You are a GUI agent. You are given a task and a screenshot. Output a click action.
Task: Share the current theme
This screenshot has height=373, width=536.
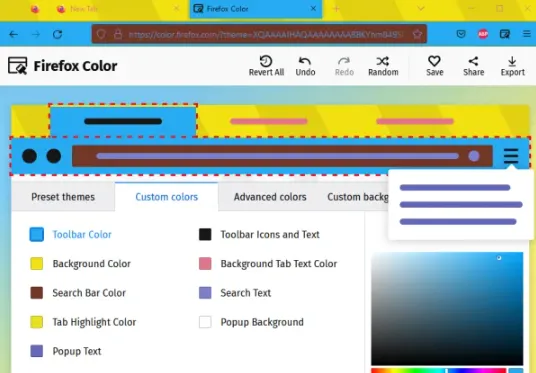473,66
